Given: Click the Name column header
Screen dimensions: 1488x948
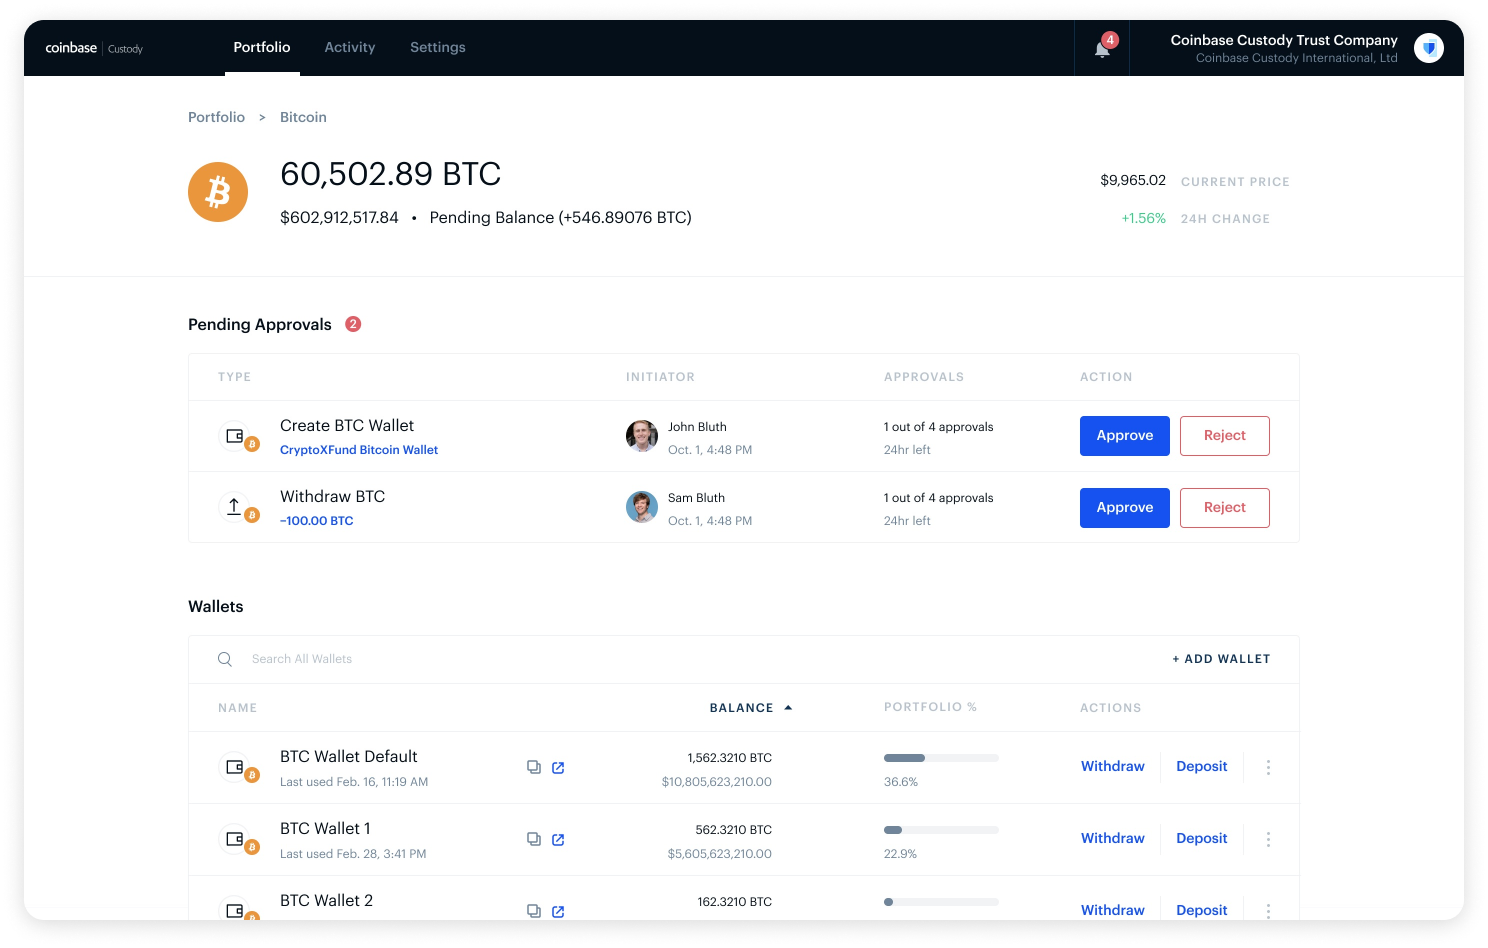Looking at the screenshot, I should (x=238, y=708).
